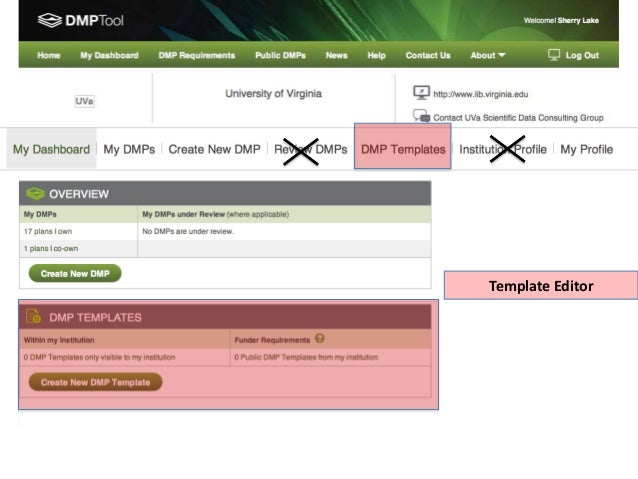Screen dimensions: 638x479
Task: Click the 'Within my Institution' column header
Action: (59, 340)
